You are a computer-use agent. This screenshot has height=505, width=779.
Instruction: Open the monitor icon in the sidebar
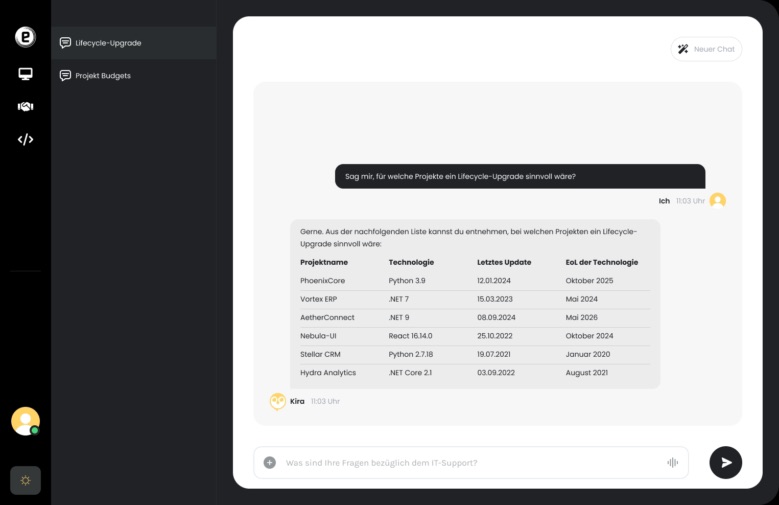pyautogui.click(x=25, y=74)
